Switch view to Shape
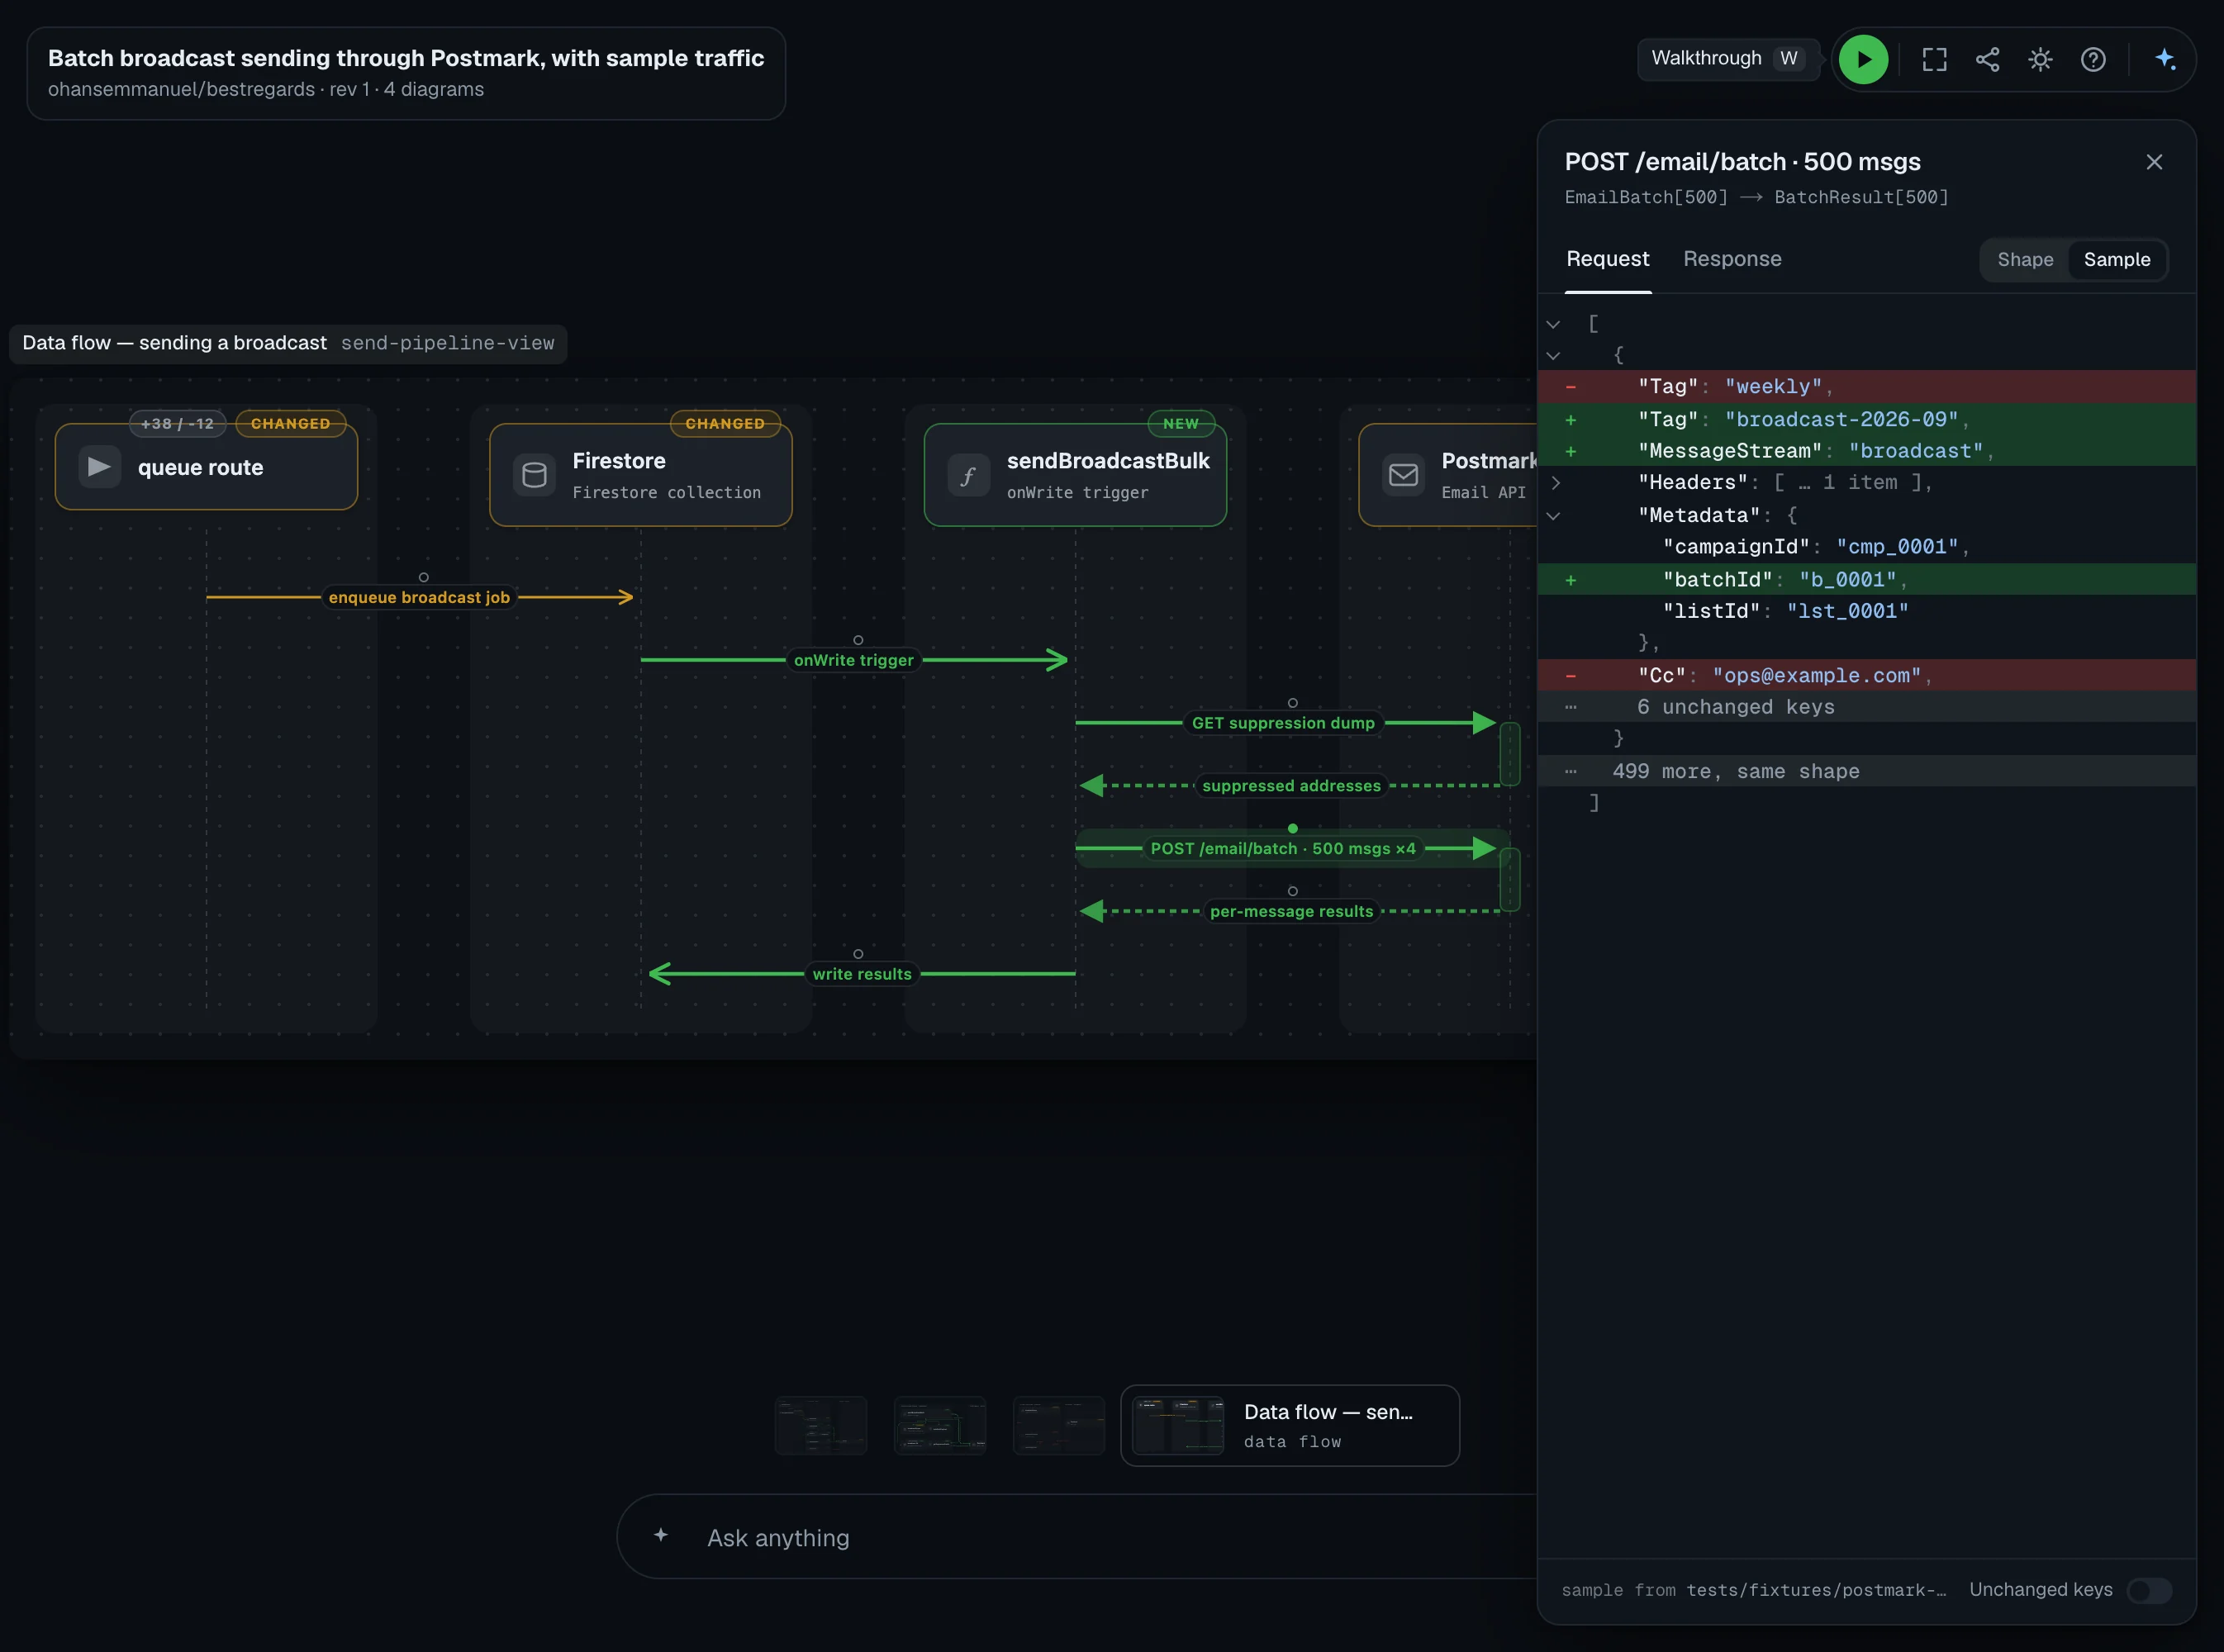Image resolution: width=2224 pixels, height=1652 pixels. 2025,260
